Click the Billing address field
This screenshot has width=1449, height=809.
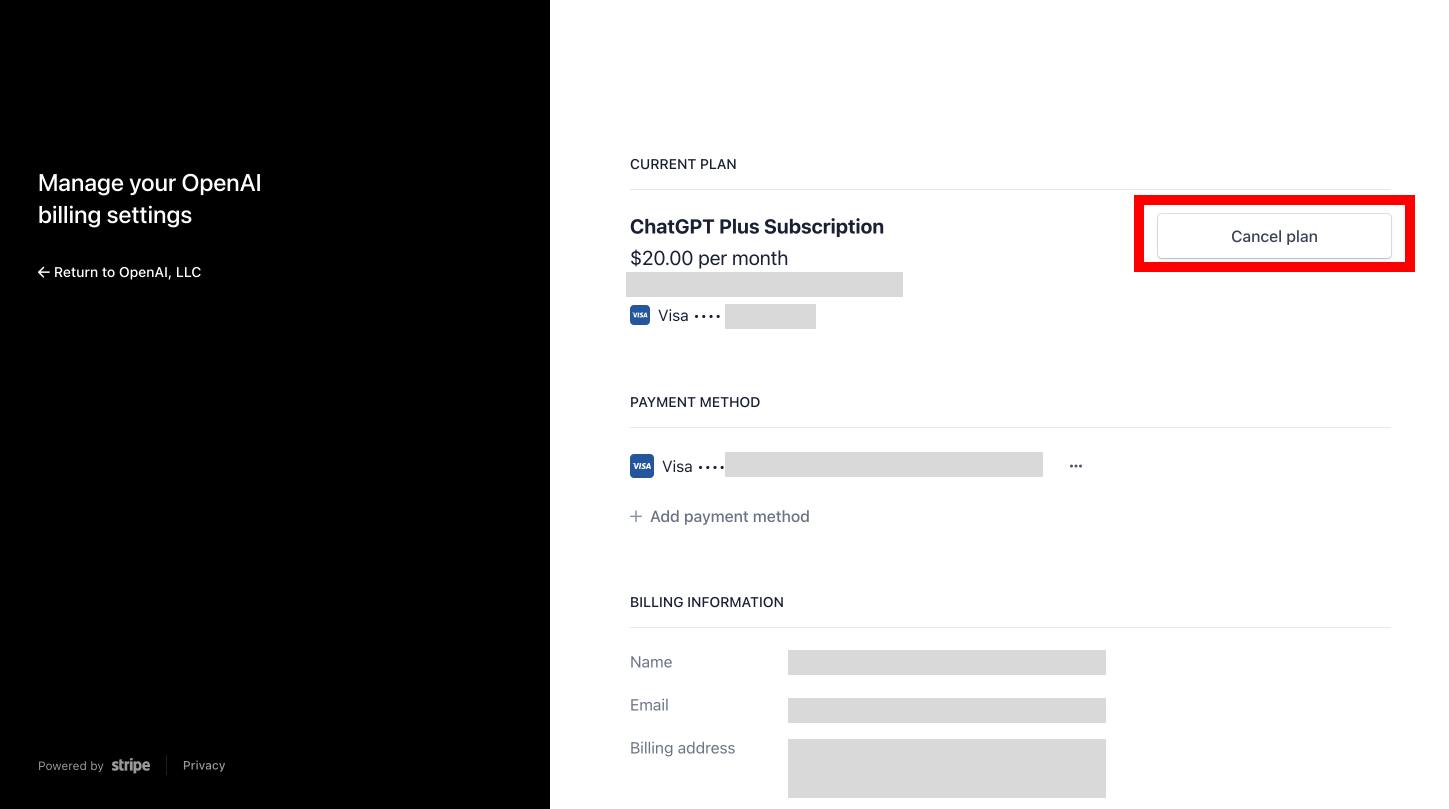[946, 767]
